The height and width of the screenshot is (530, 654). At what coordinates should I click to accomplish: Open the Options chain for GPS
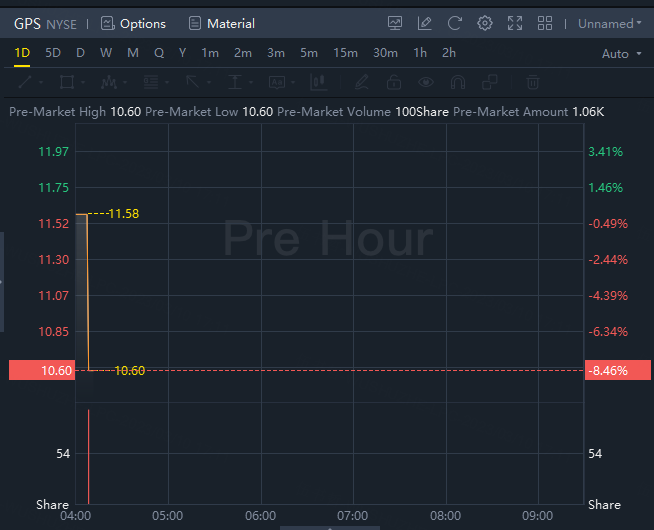pos(133,24)
